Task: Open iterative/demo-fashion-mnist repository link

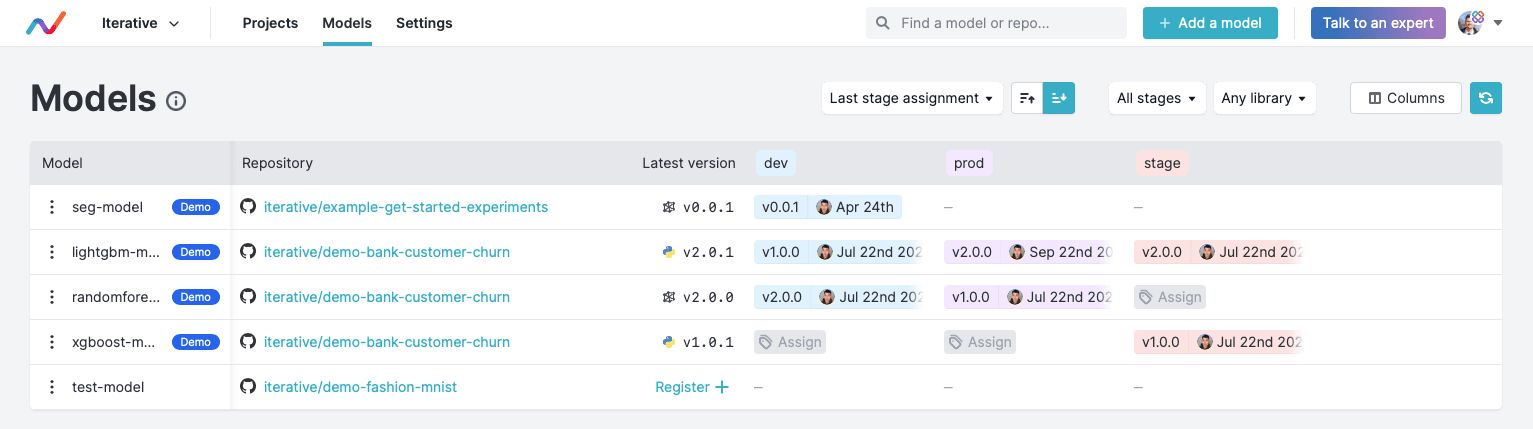Action: click(x=360, y=387)
